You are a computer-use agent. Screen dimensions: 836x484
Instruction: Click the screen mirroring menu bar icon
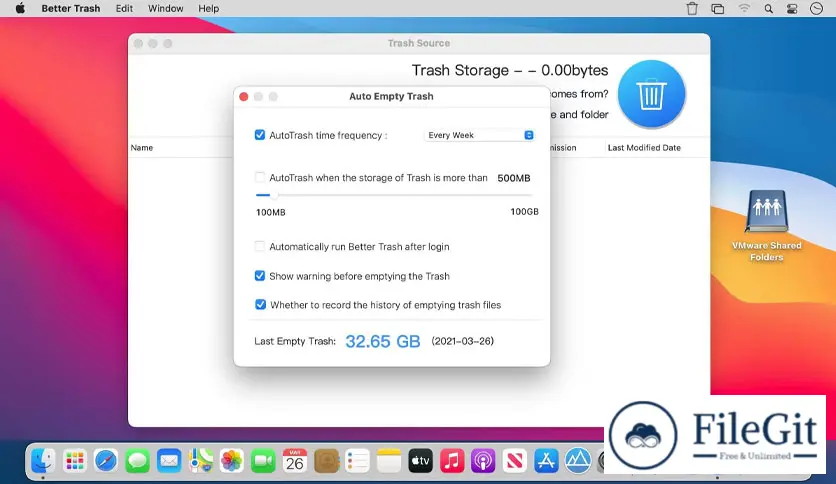pos(718,9)
